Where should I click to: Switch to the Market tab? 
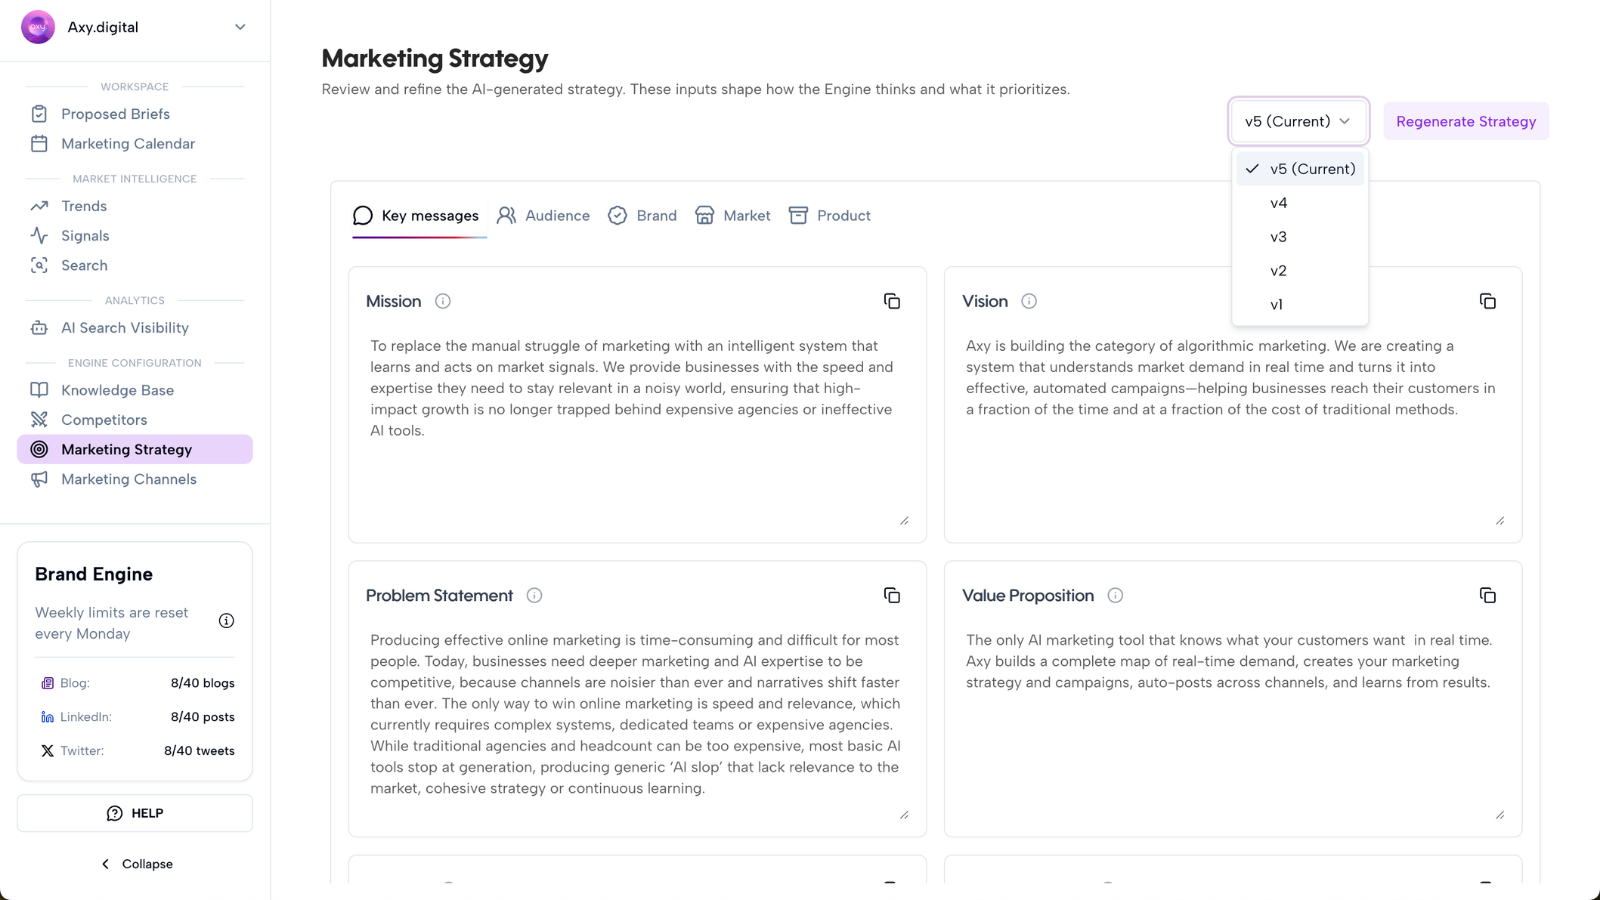733,215
